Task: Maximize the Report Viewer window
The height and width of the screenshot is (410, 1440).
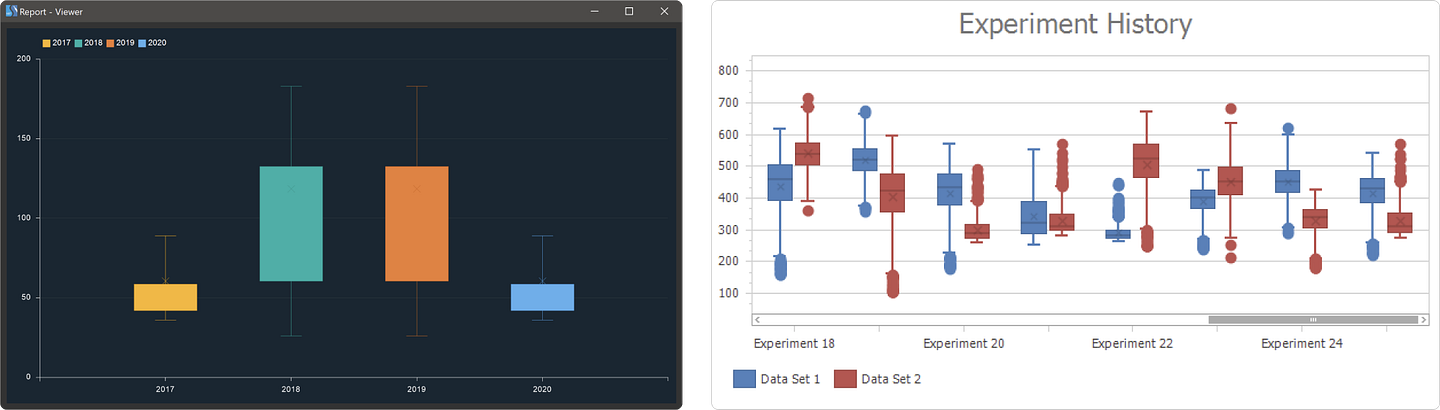Action: [629, 11]
